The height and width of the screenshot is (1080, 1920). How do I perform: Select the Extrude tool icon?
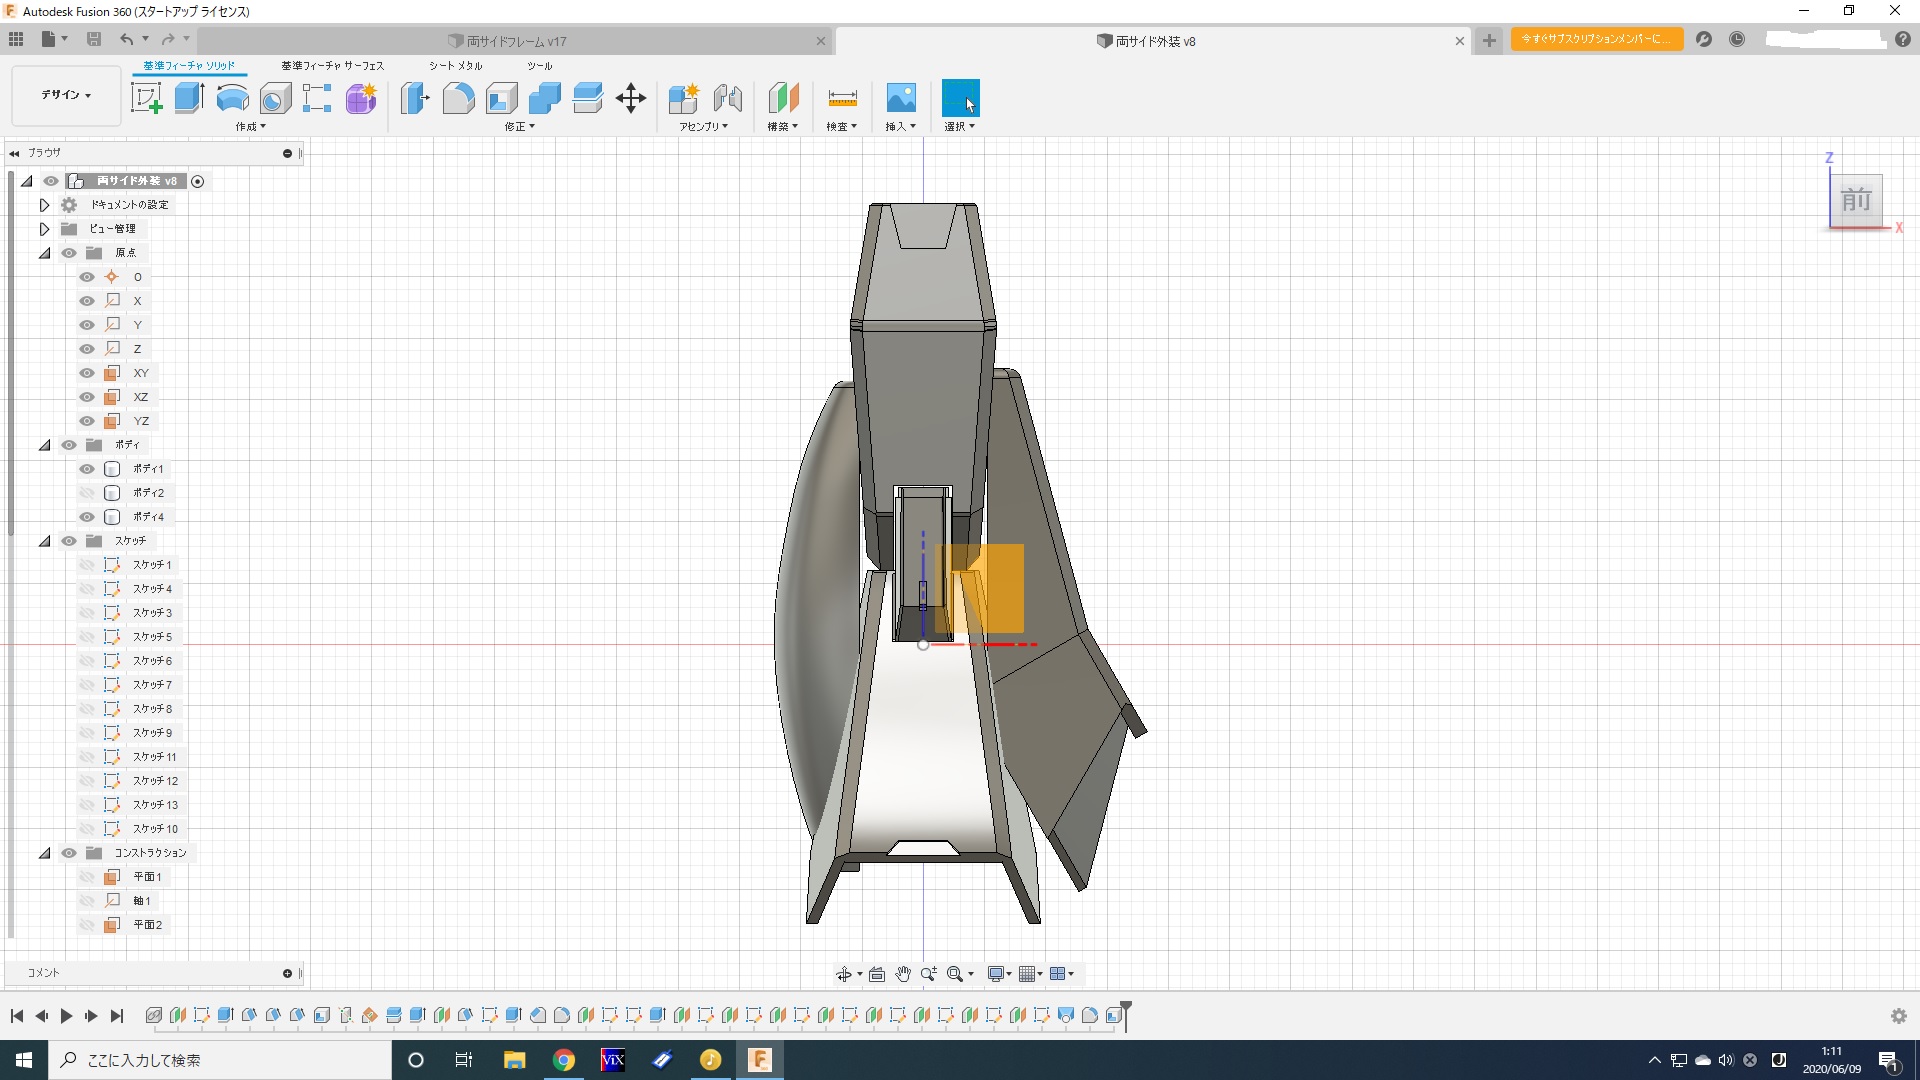pyautogui.click(x=189, y=98)
